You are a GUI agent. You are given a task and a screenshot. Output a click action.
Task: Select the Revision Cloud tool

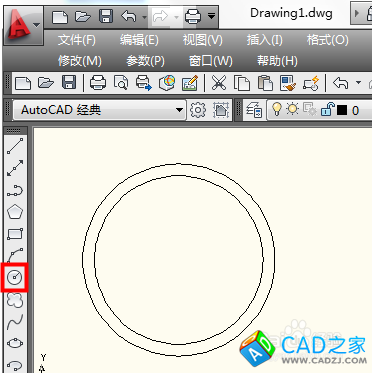[x=15, y=300]
